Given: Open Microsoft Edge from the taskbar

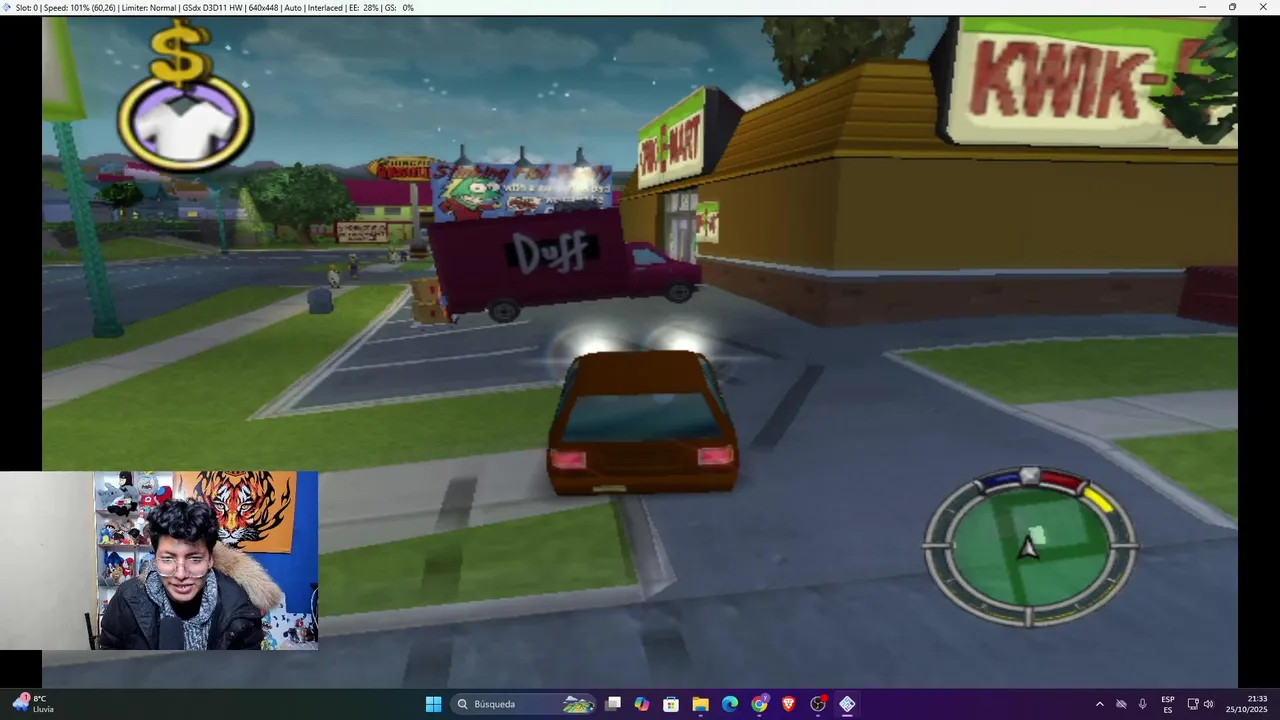Looking at the screenshot, I should (x=730, y=704).
